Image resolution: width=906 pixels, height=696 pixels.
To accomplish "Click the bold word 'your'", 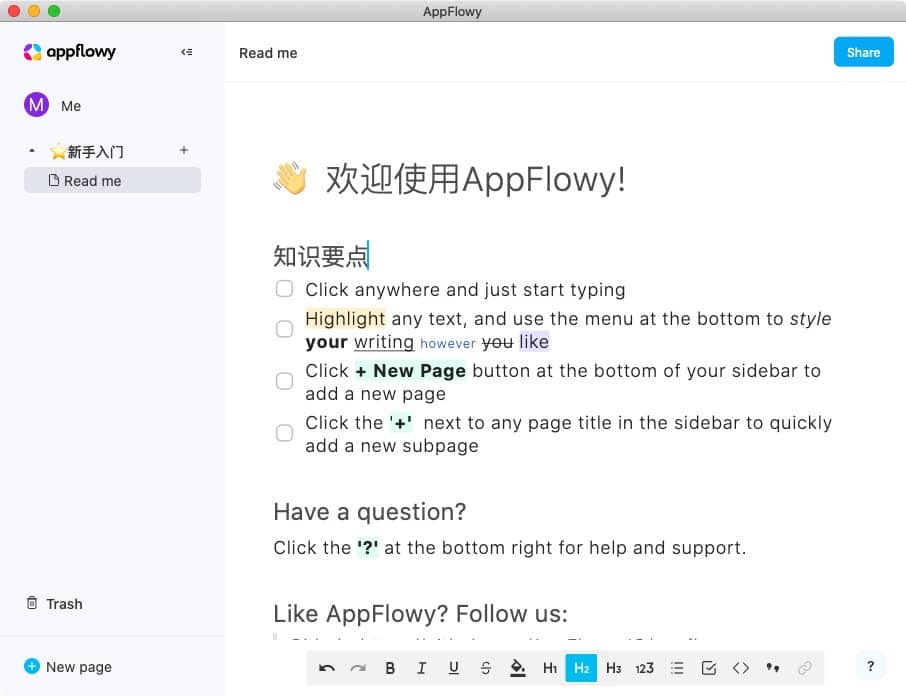I will (326, 343).
